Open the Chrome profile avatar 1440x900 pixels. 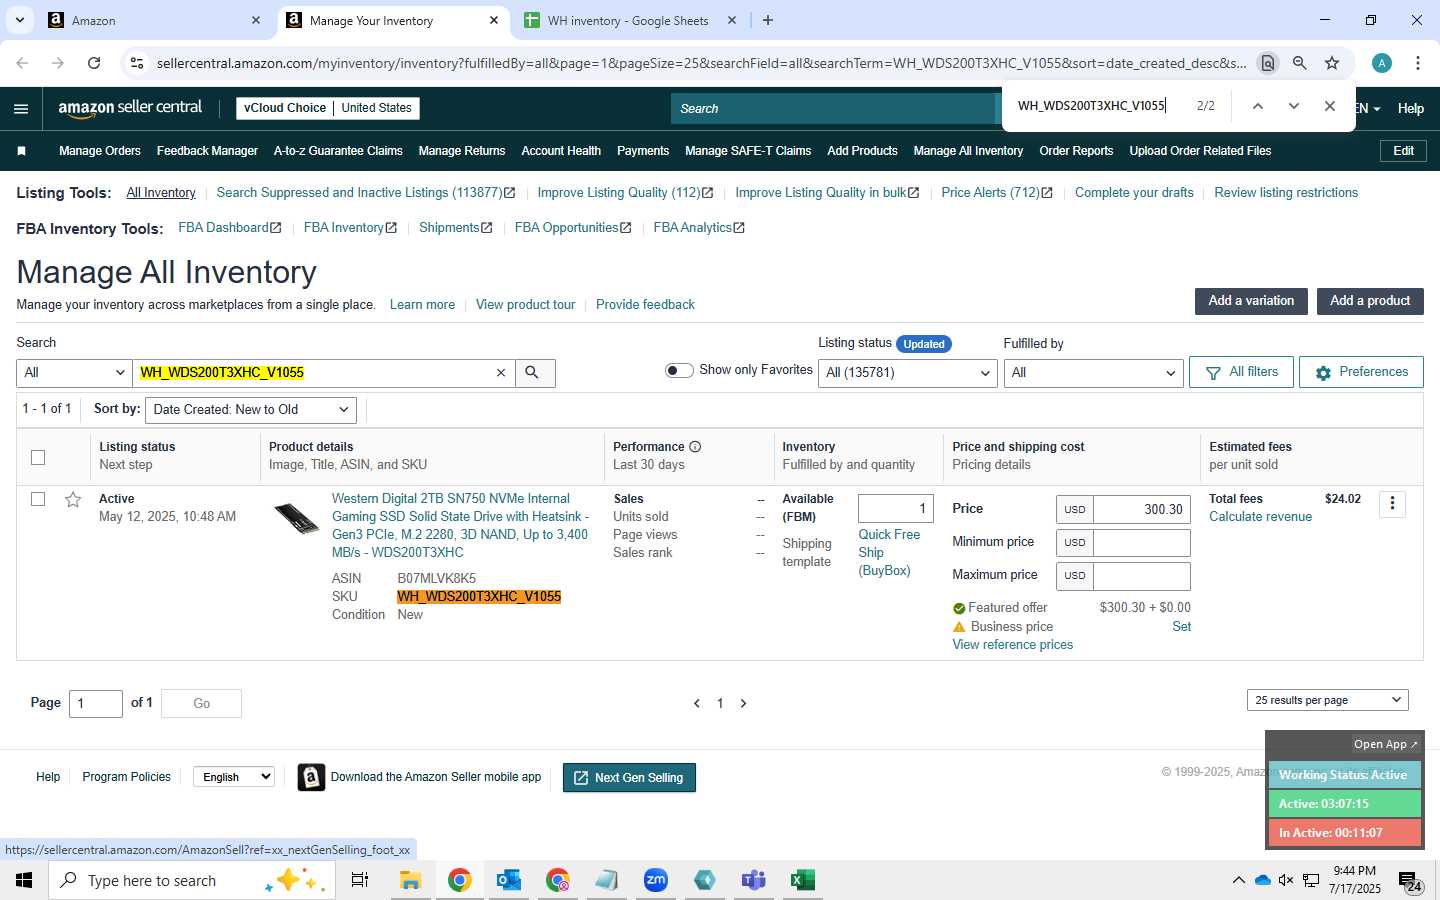tap(1382, 63)
